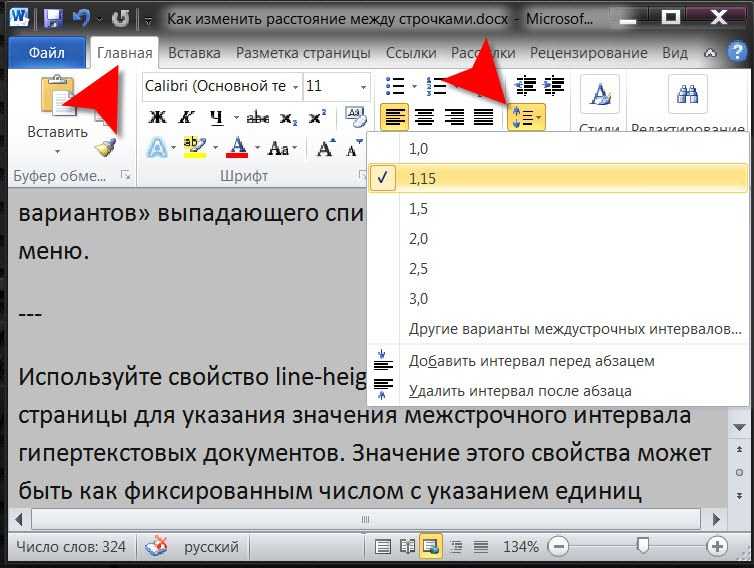The image size is (754, 568).
Task: Align text left
Action: pyautogui.click(x=394, y=117)
